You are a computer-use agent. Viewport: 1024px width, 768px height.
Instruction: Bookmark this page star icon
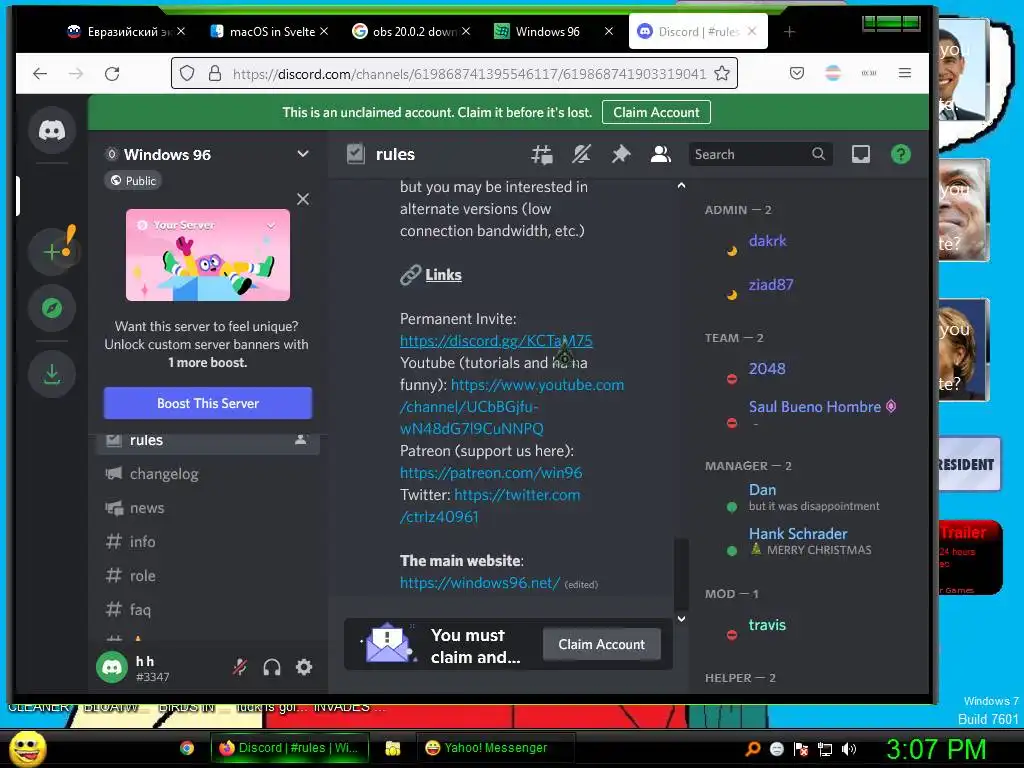(x=722, y=73)
